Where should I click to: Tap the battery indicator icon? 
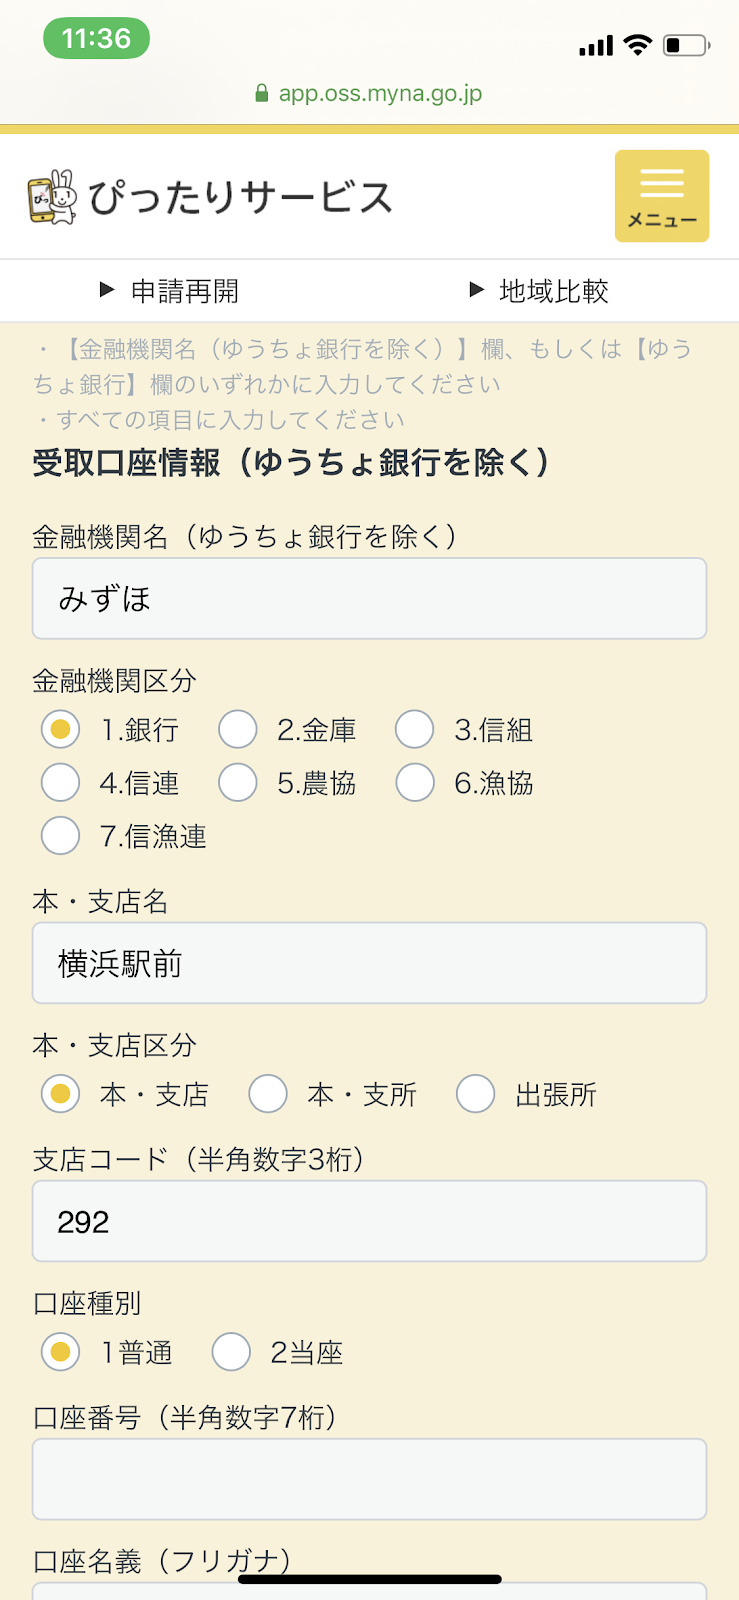point(686,45)
